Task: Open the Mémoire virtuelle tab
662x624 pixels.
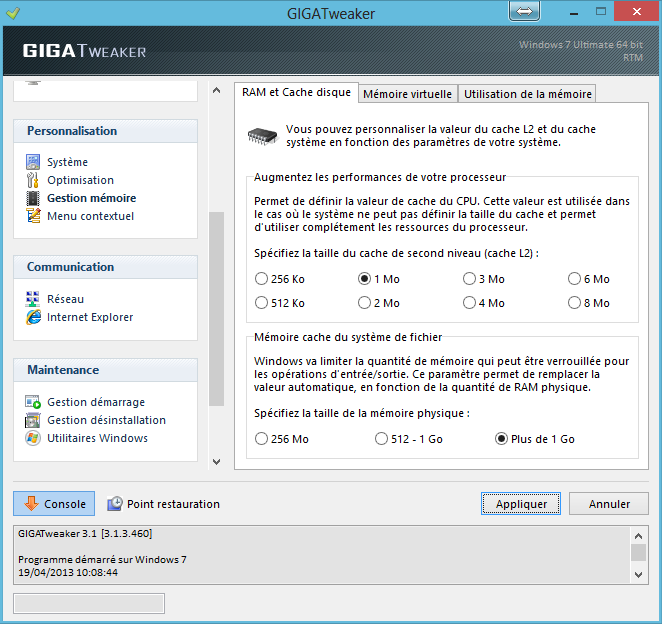Action: (408, 94)
